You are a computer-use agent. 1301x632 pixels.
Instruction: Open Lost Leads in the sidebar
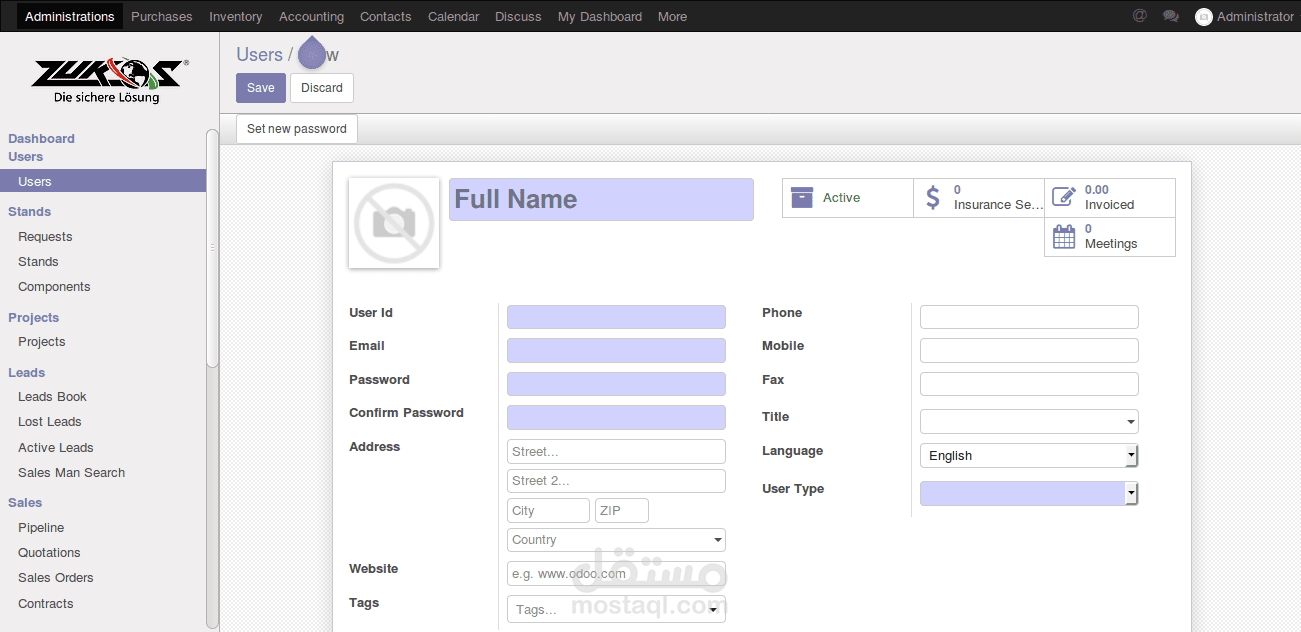point(49,421)
